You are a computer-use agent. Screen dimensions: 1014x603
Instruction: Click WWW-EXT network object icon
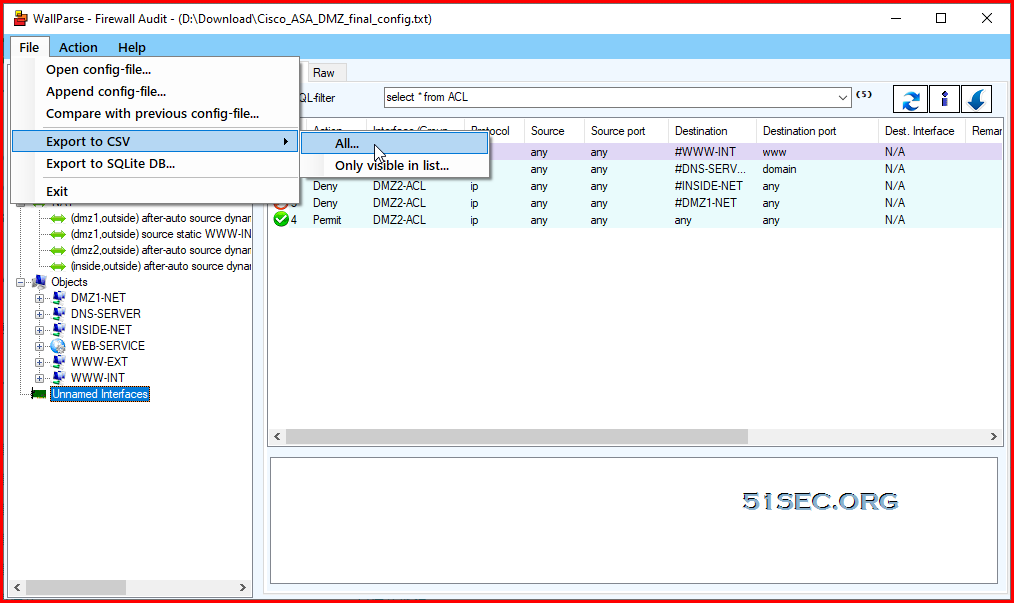coord(58,362)
